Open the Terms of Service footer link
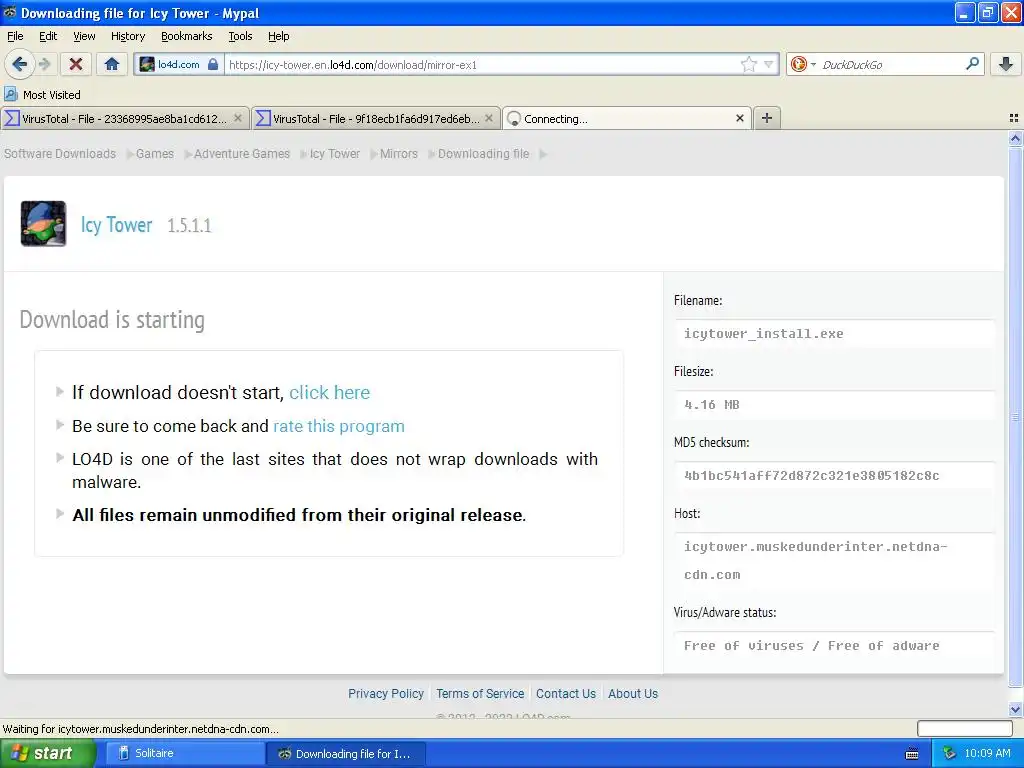Image resolution: width=1024 pixels, height=768 pixels. click(480, 694)
